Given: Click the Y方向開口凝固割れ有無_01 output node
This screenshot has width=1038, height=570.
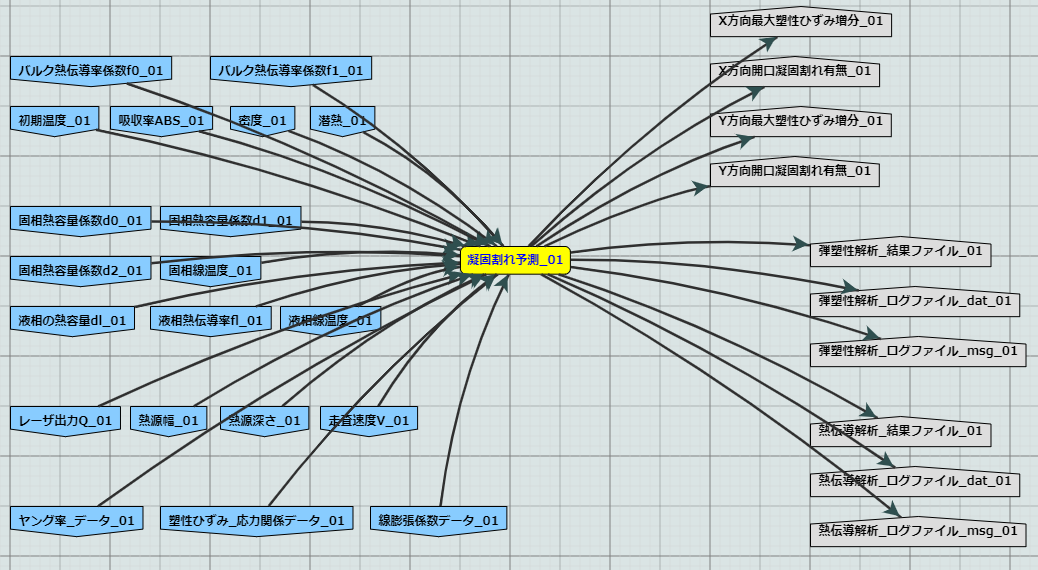Looking at the screenshot, I should click(x=794, y=171).
